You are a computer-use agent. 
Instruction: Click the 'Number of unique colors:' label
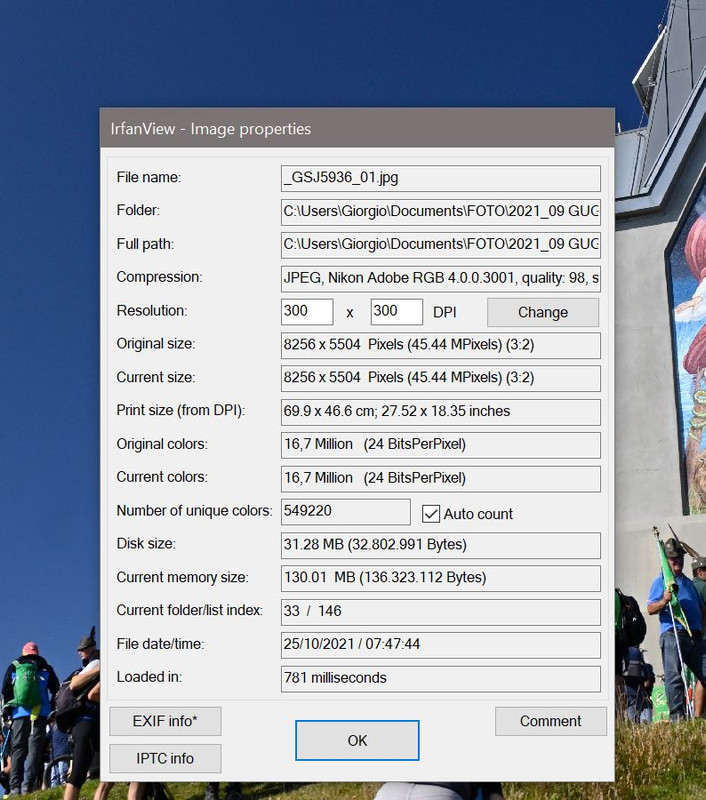(194, 510)
